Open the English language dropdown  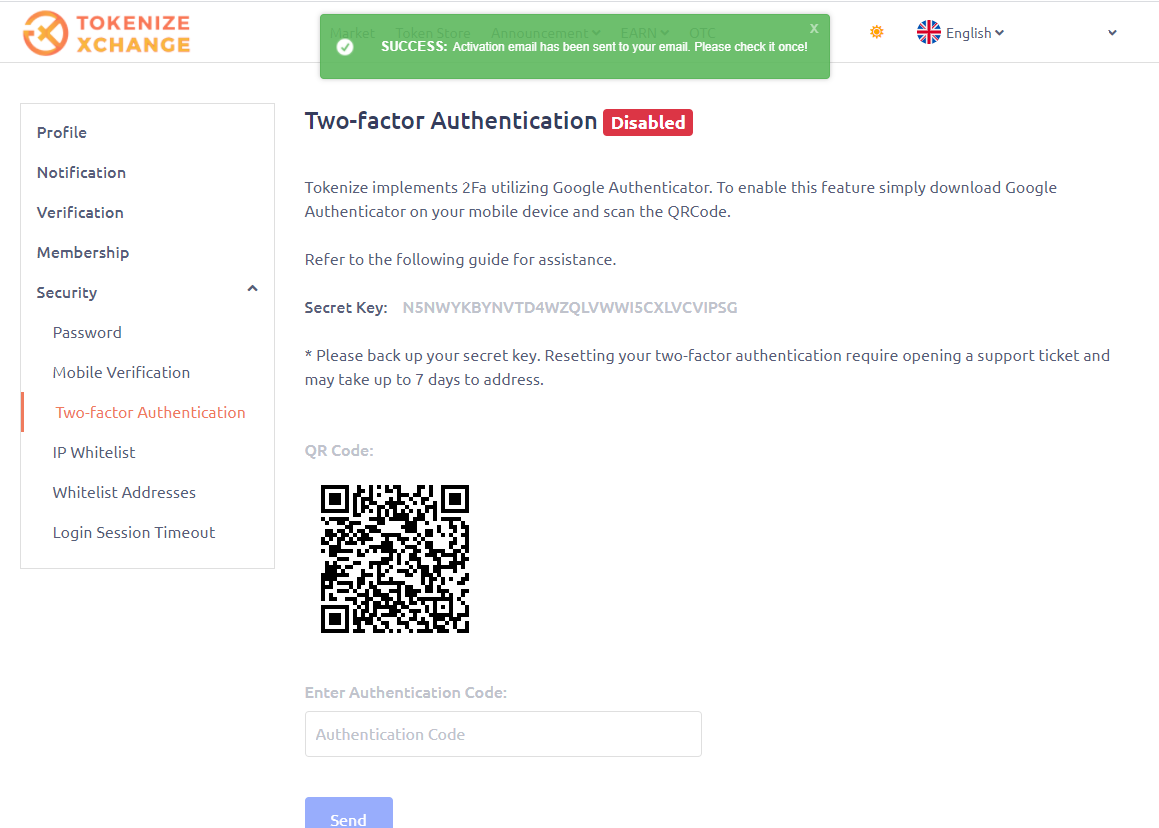(974, 33)
